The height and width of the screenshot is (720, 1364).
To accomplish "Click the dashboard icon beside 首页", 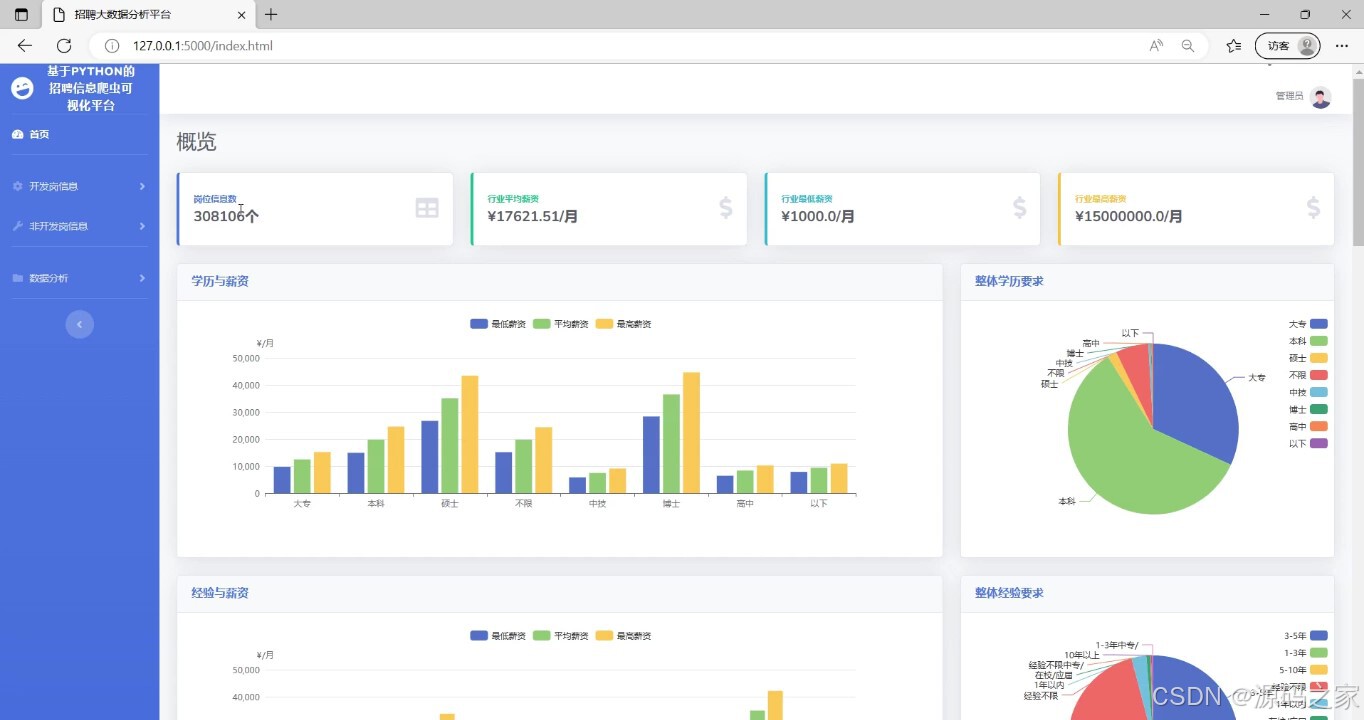I will point(17,134).
